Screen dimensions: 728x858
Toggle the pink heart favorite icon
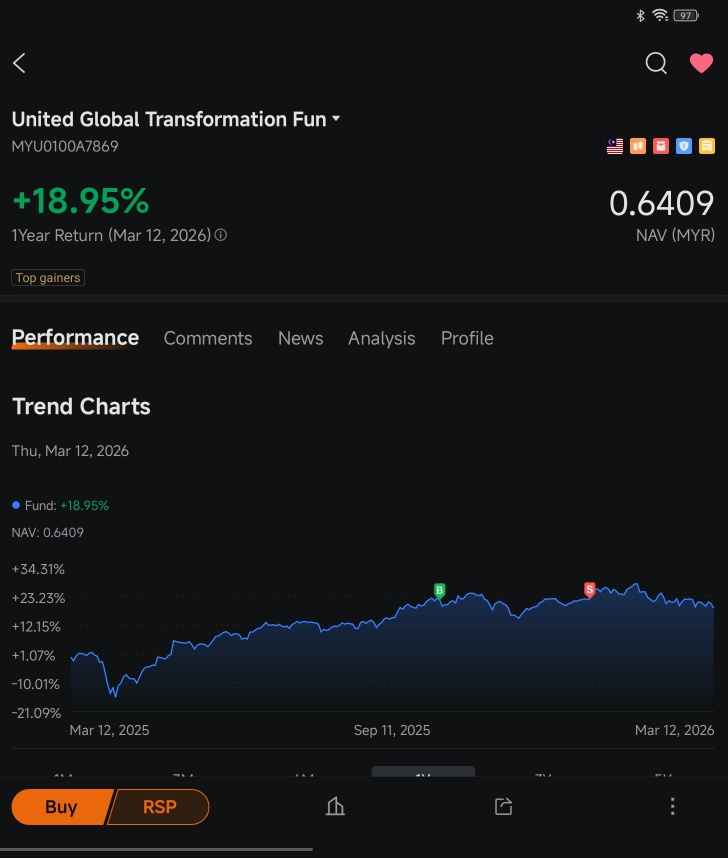point(701,63)
